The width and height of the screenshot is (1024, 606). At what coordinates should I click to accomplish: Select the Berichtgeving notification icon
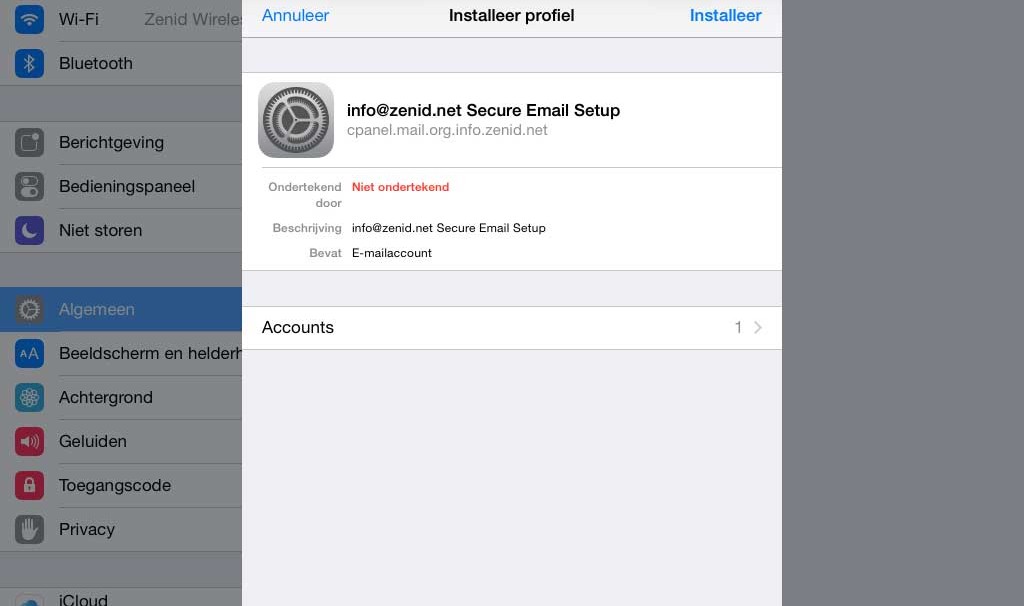pyautogui.click(x=29, y=142)
